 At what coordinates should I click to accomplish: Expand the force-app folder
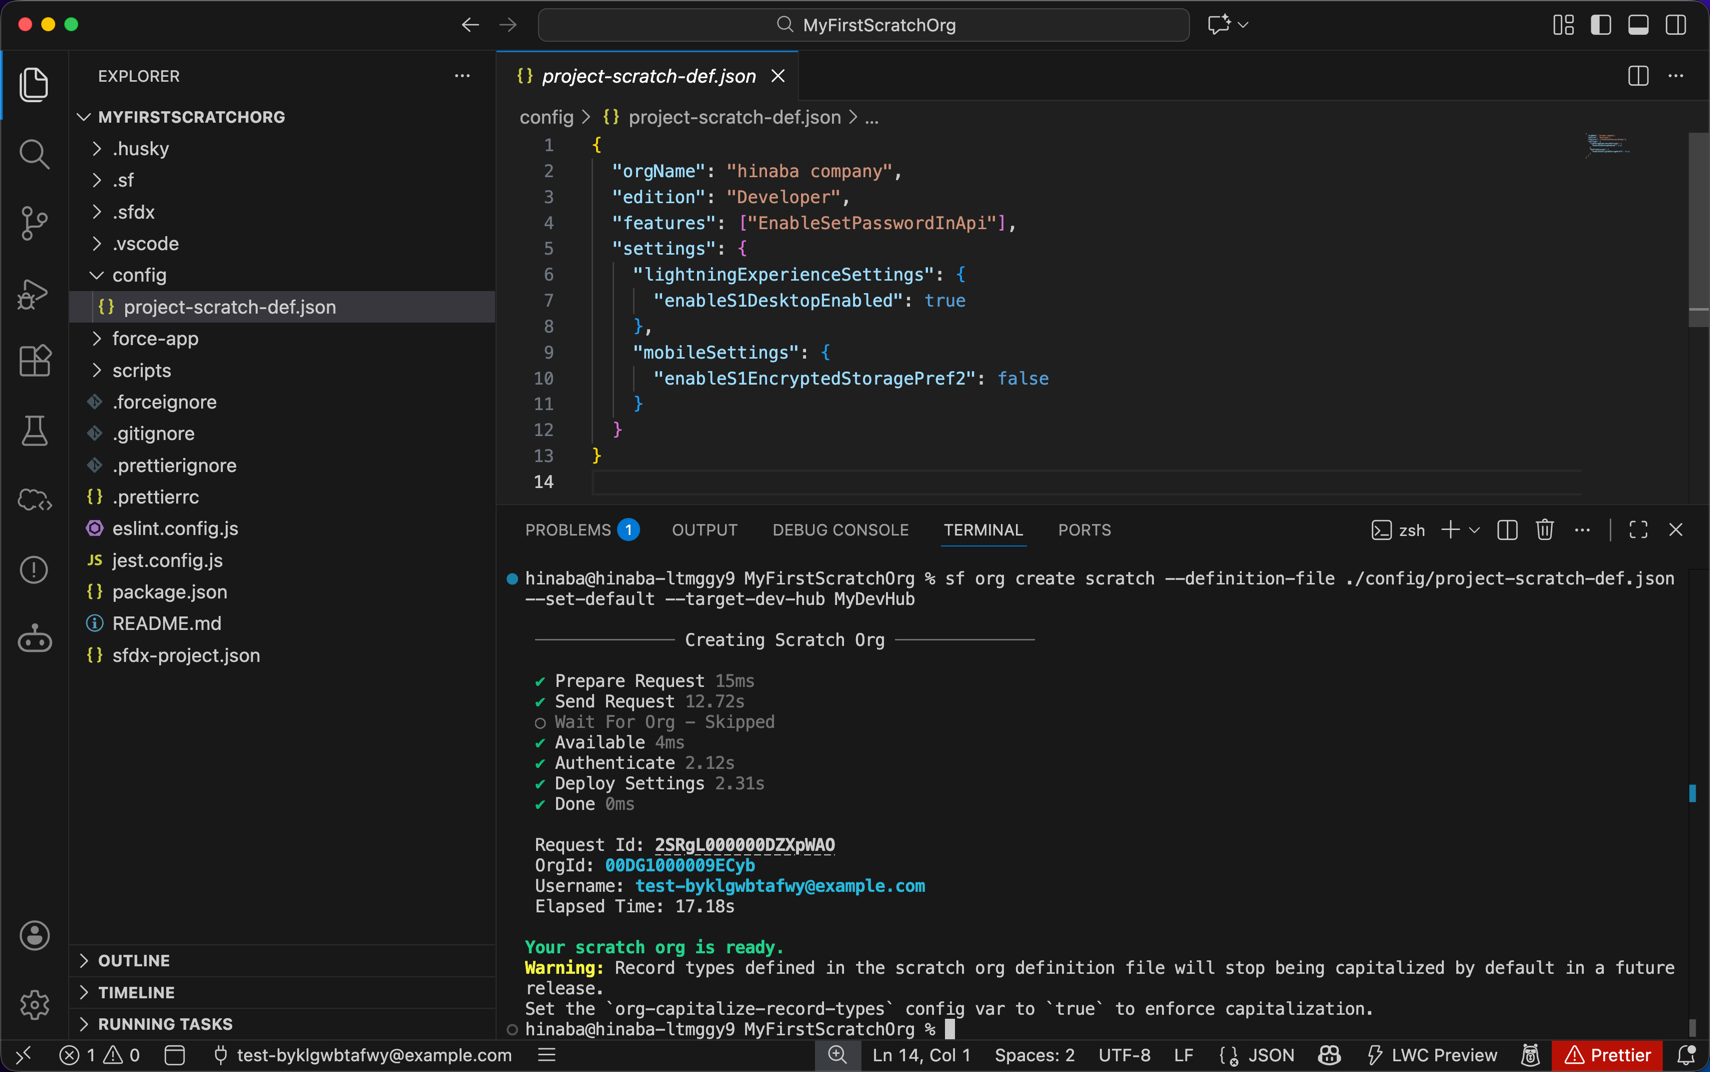155,339
